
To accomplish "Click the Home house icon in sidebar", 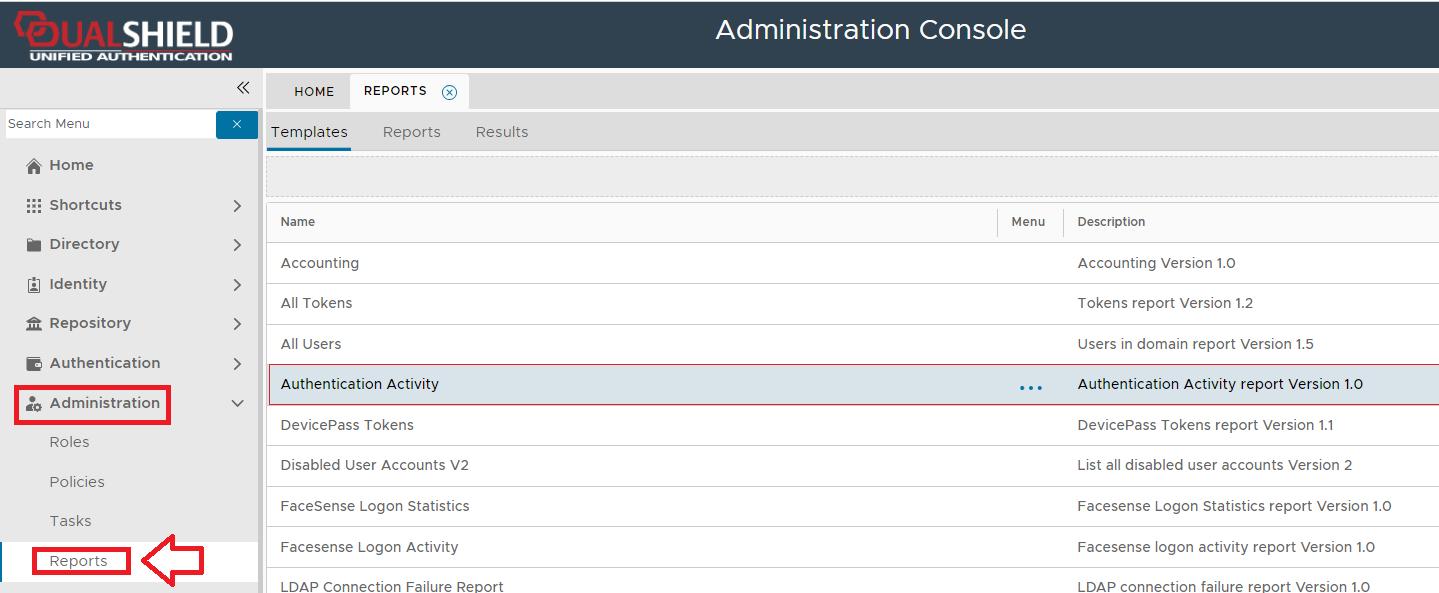I will pos(34,166).
